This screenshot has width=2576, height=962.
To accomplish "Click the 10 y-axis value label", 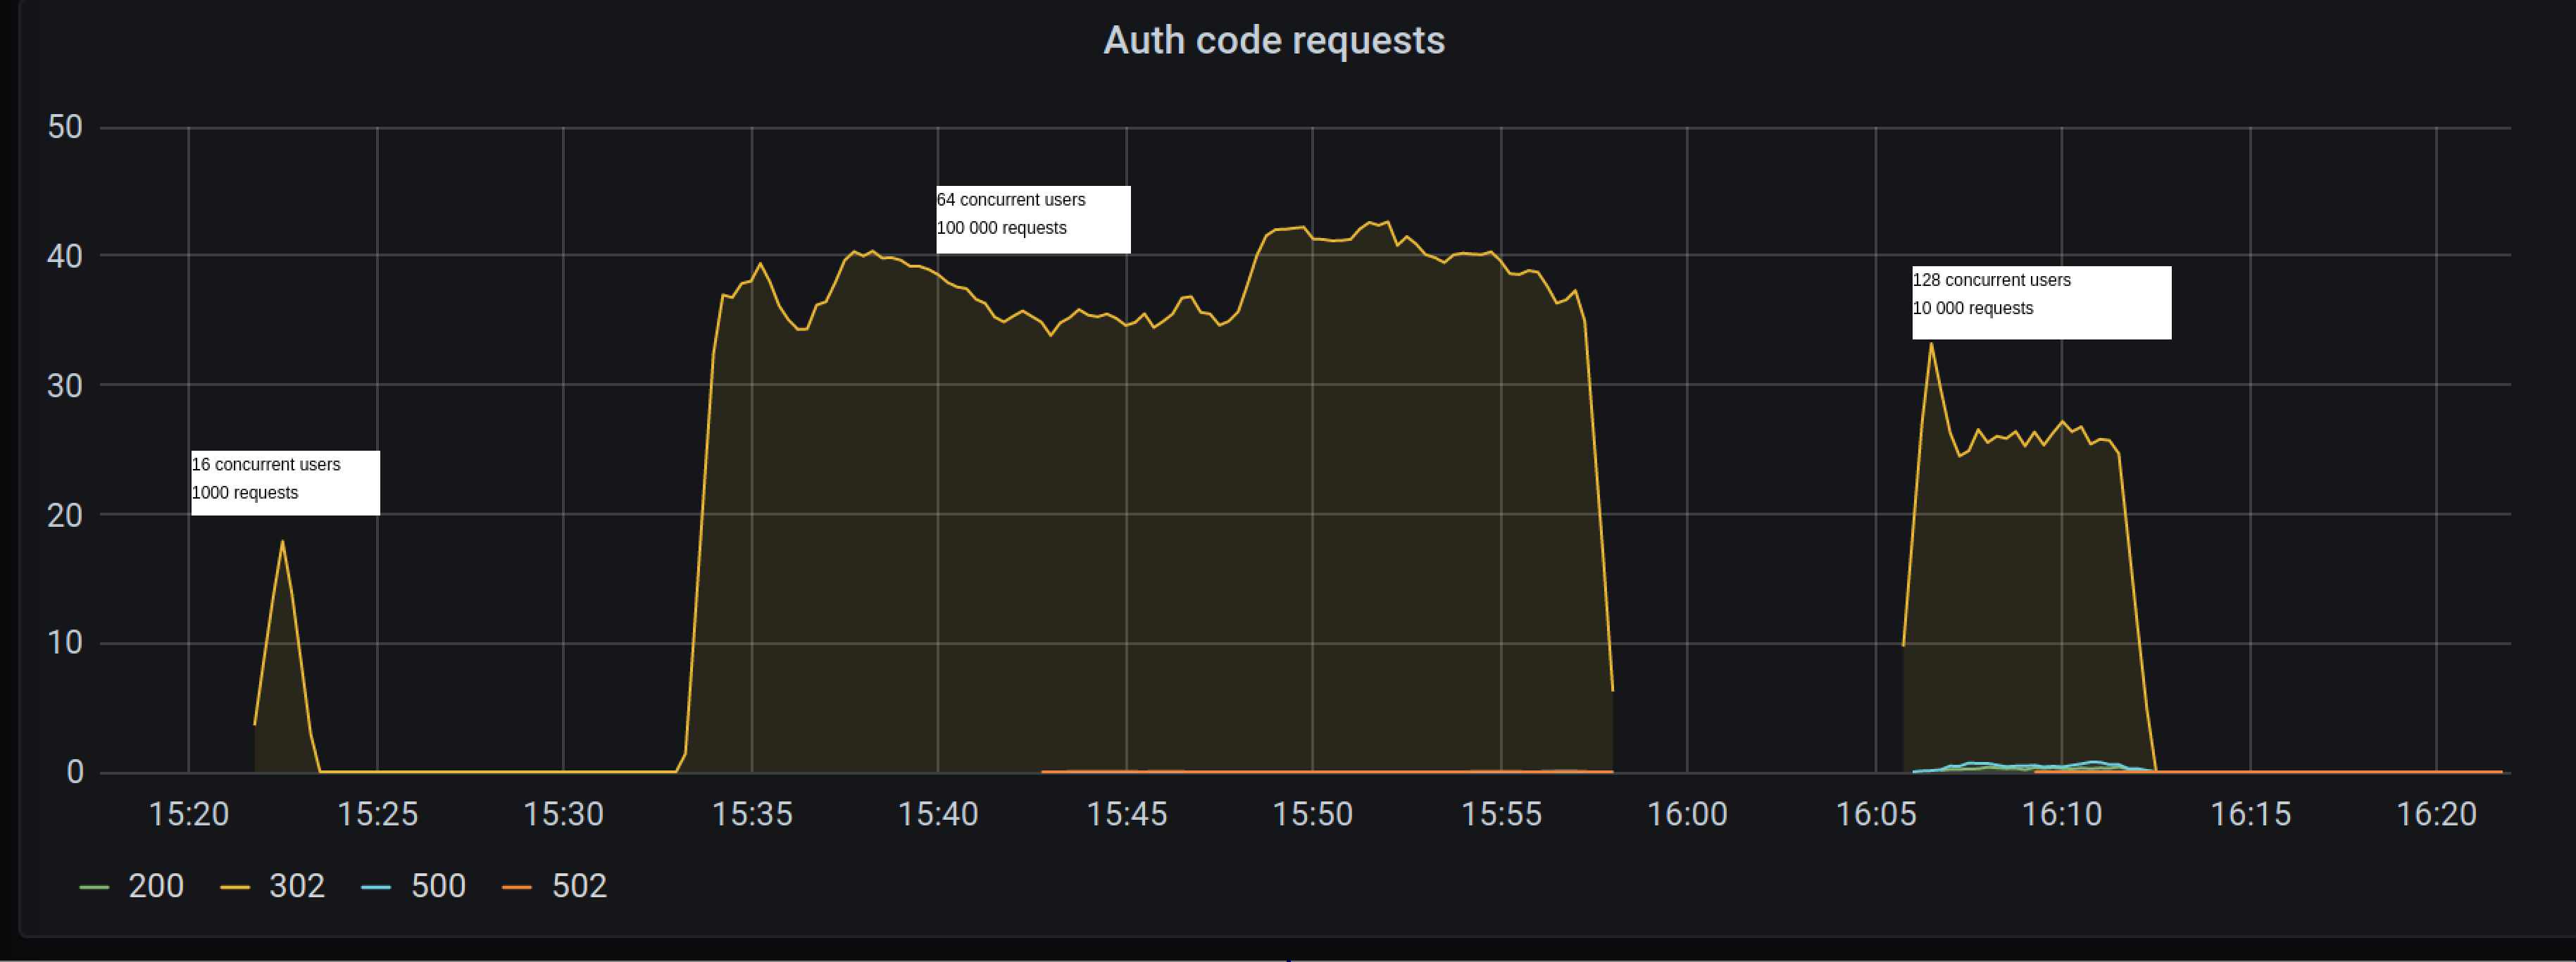I will 65,642.
